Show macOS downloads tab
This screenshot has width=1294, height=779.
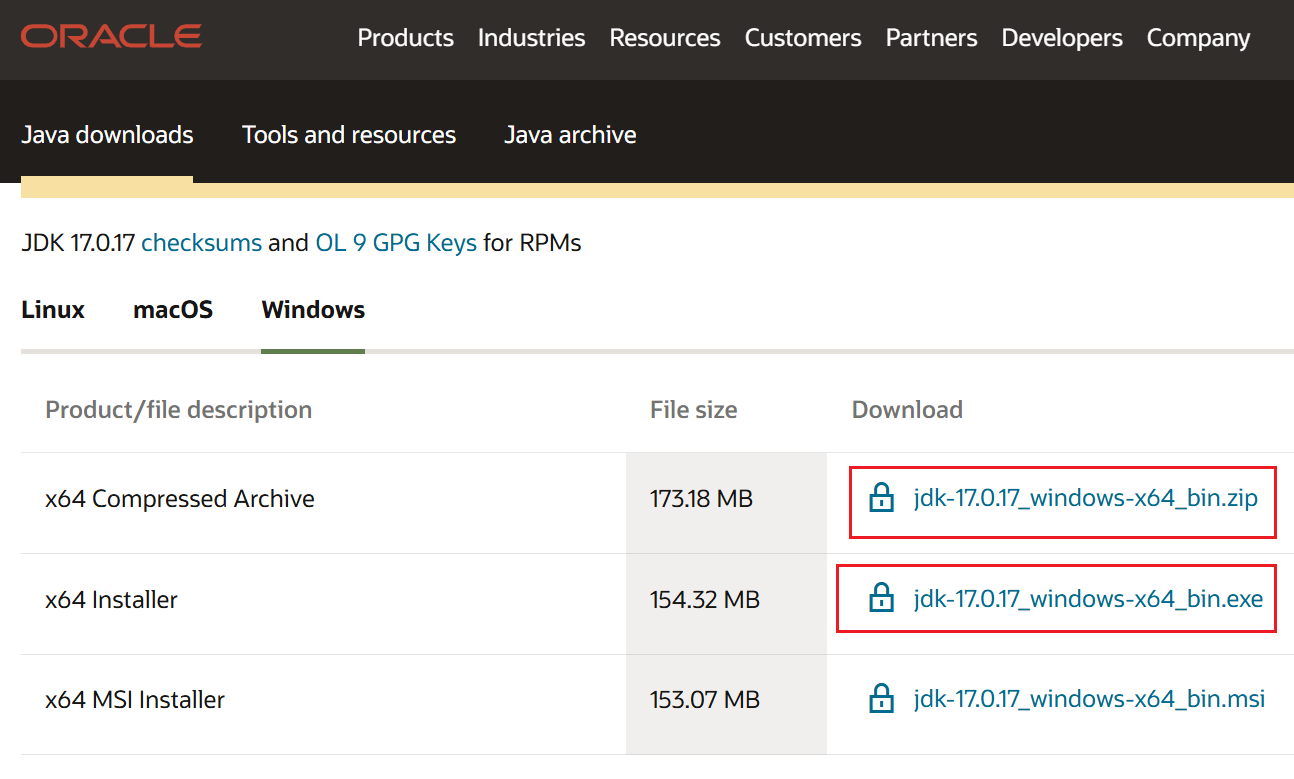(173, 310)
